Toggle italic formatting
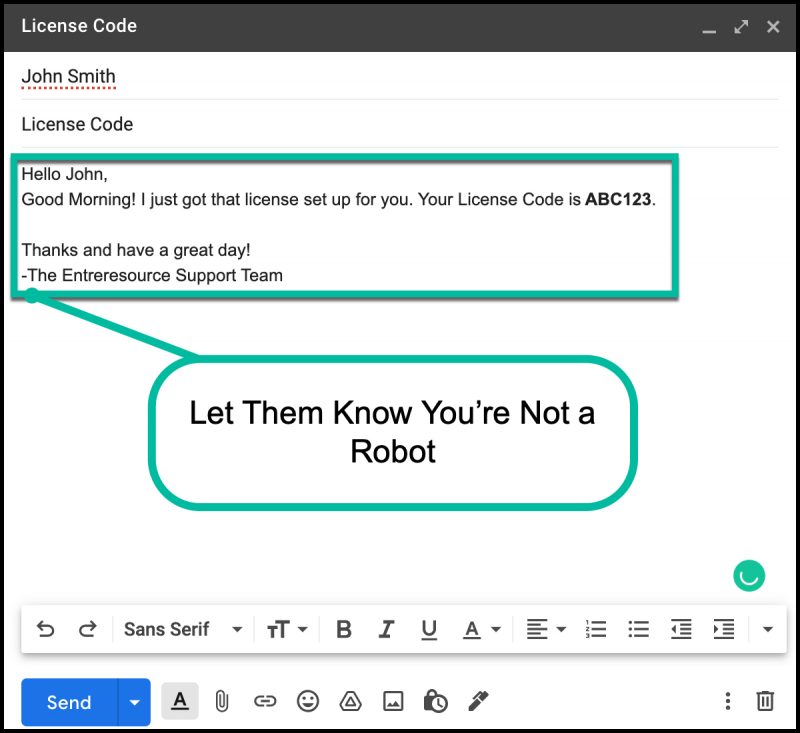Screen dimensions: 800x733 (386, 629)
